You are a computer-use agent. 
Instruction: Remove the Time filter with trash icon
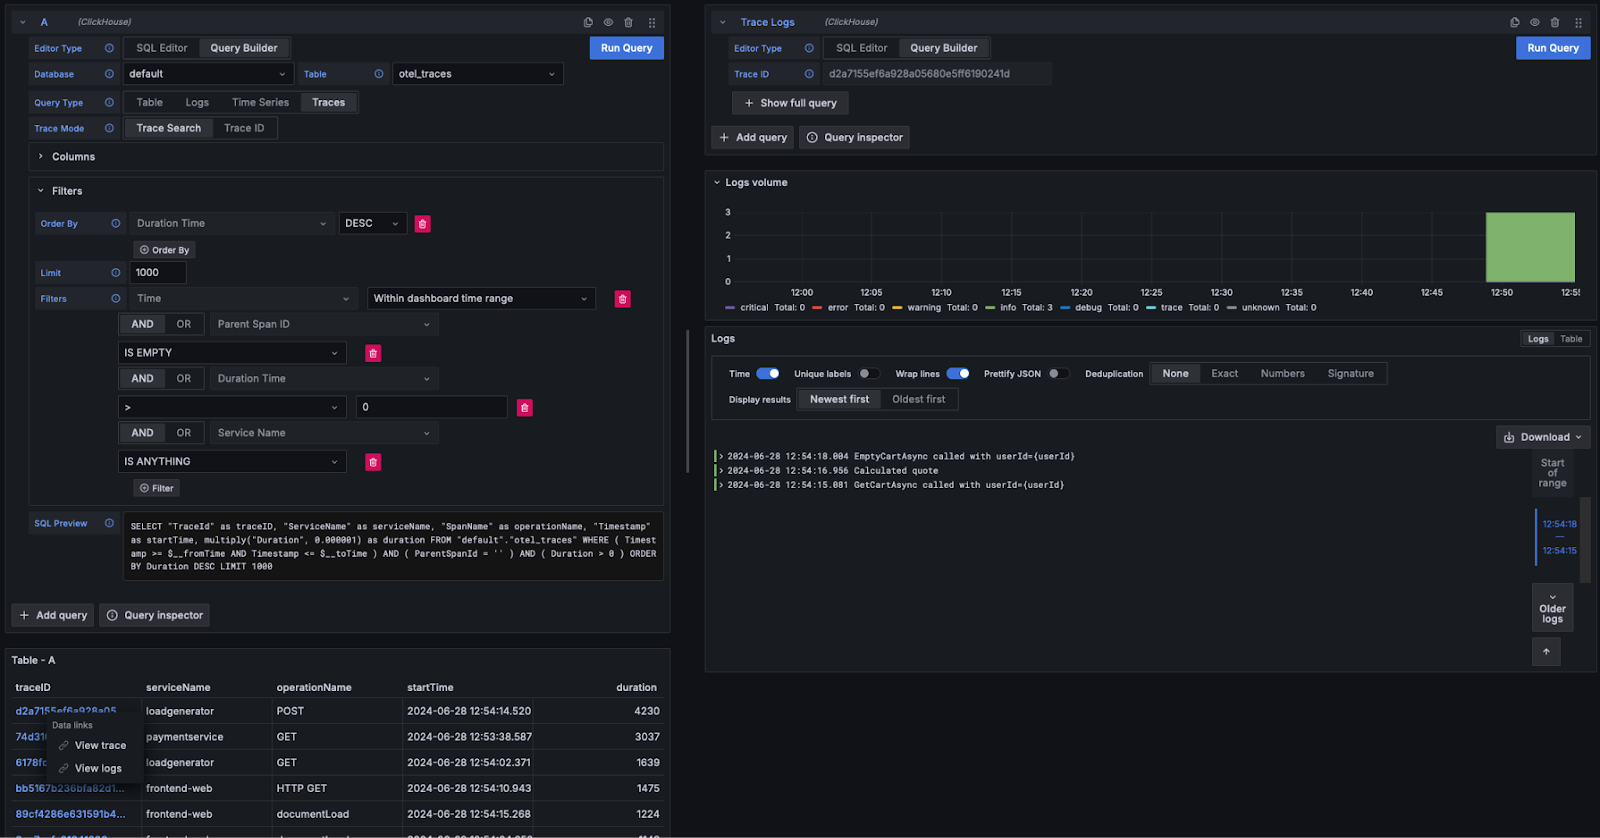click(622, 299)
